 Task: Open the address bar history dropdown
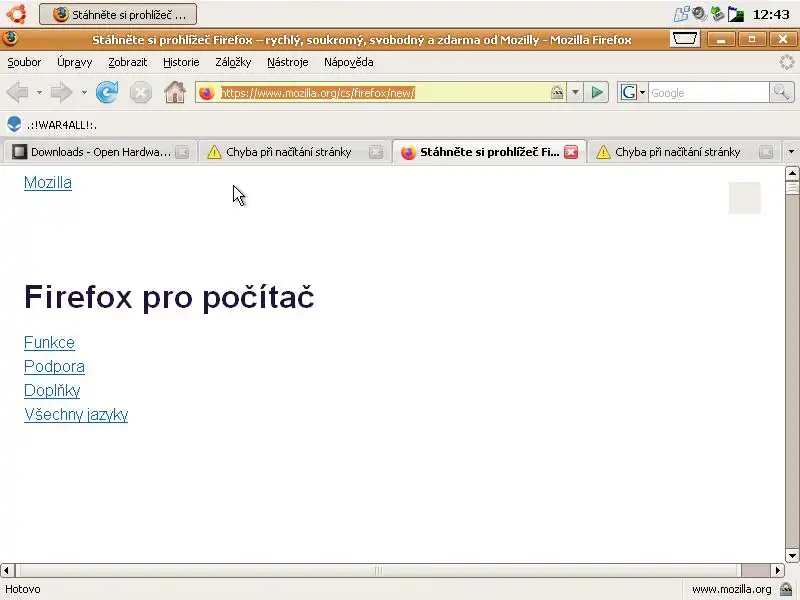(575, 93)
